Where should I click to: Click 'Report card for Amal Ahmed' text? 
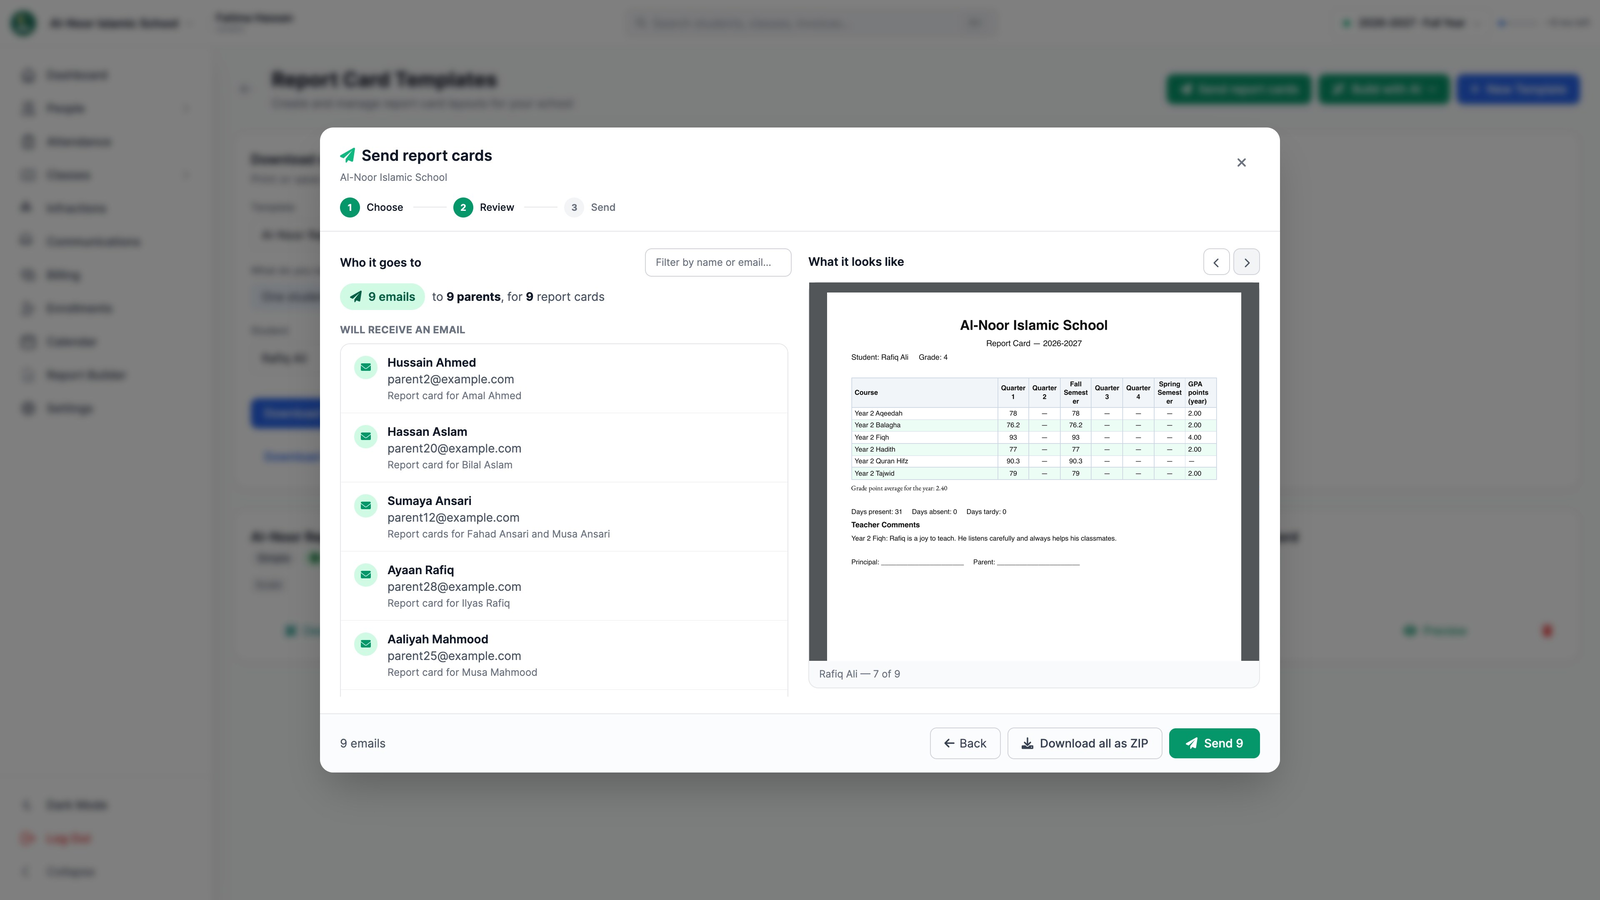[454, 396]
